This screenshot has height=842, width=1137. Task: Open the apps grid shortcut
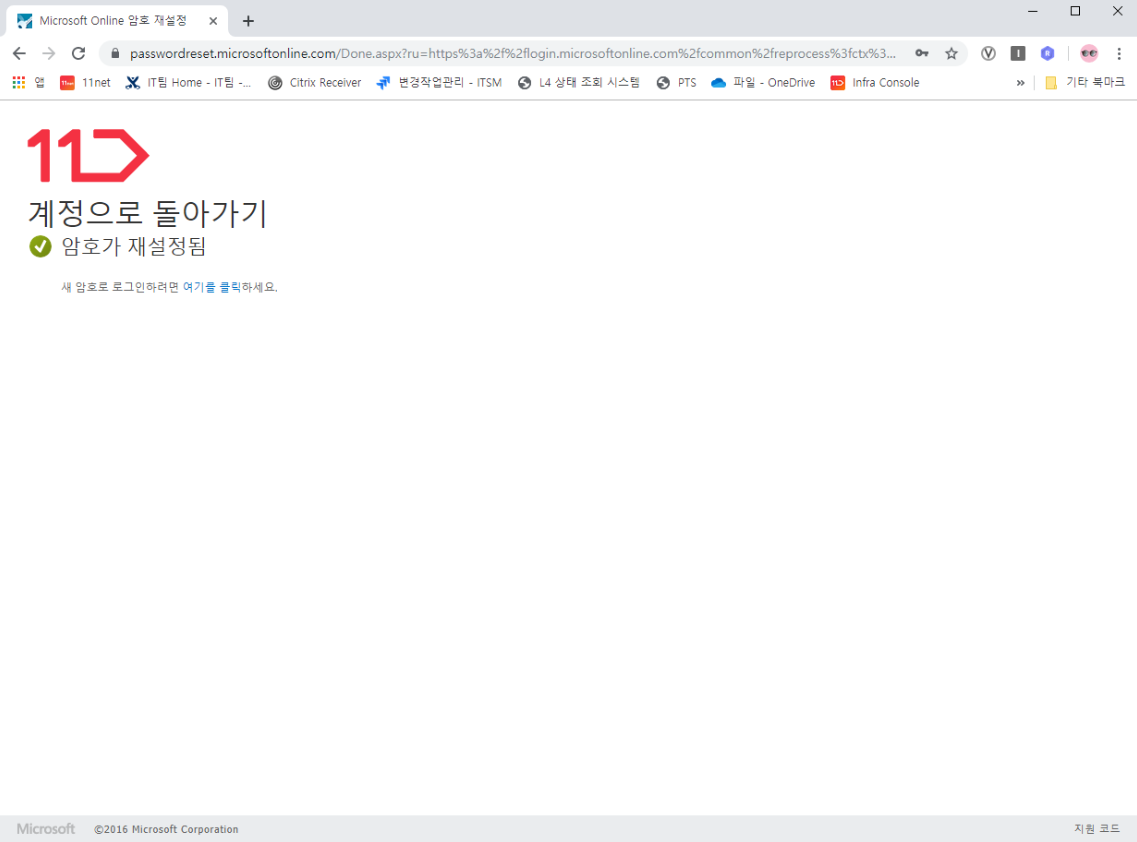(28, 83)
